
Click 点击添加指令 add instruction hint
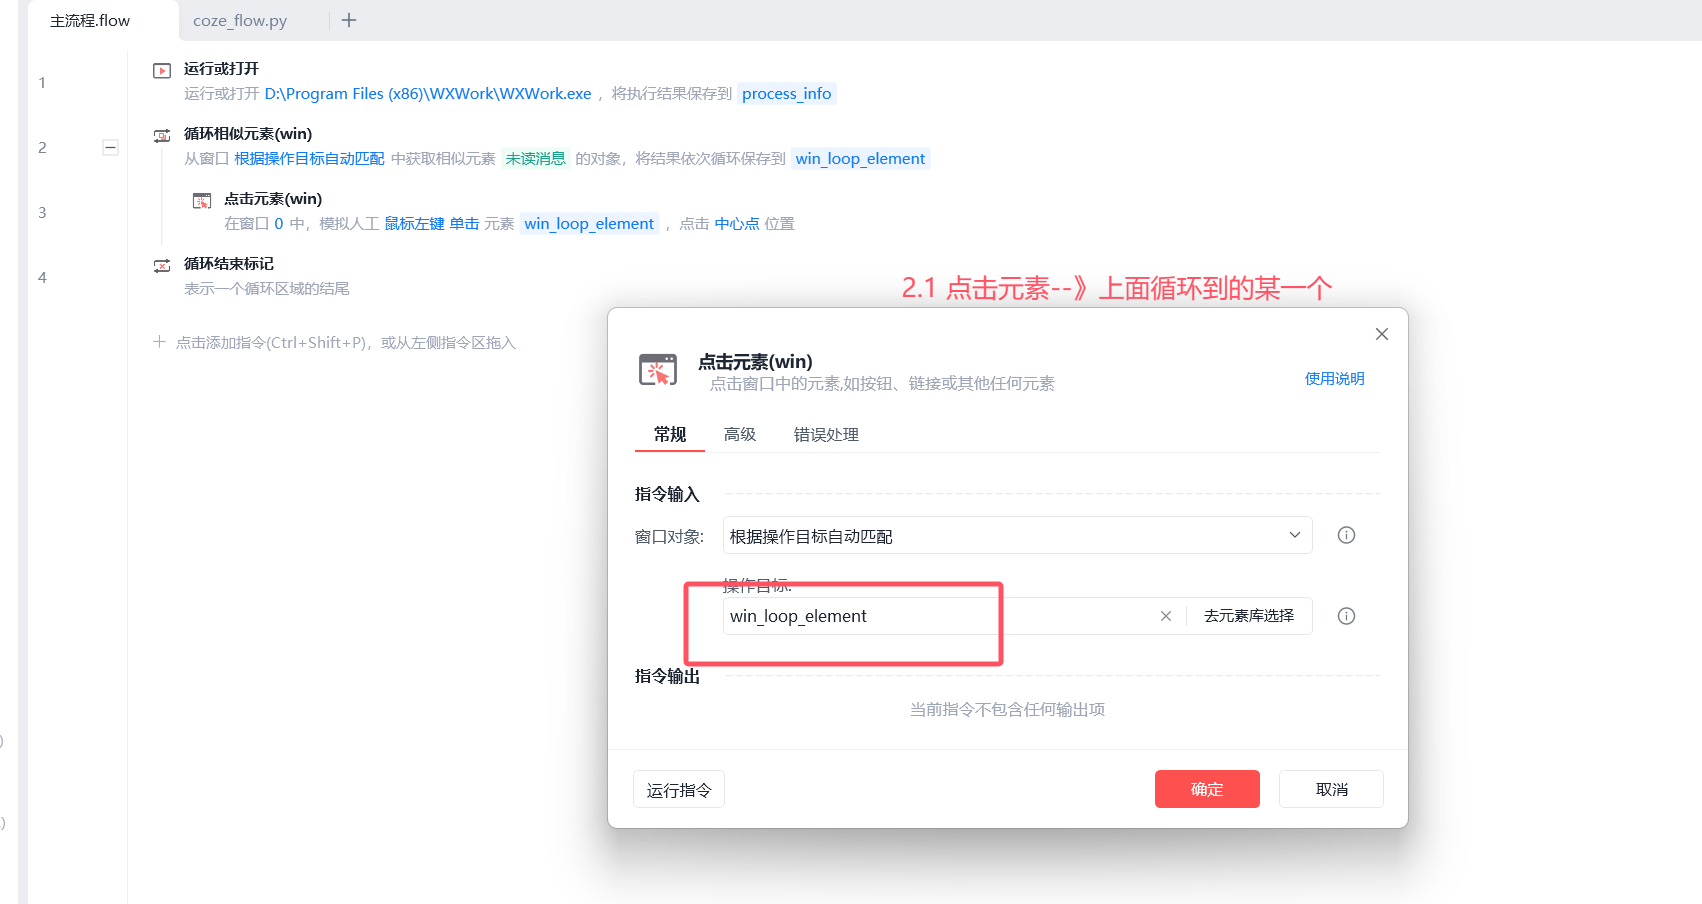[x=345, y=342]
